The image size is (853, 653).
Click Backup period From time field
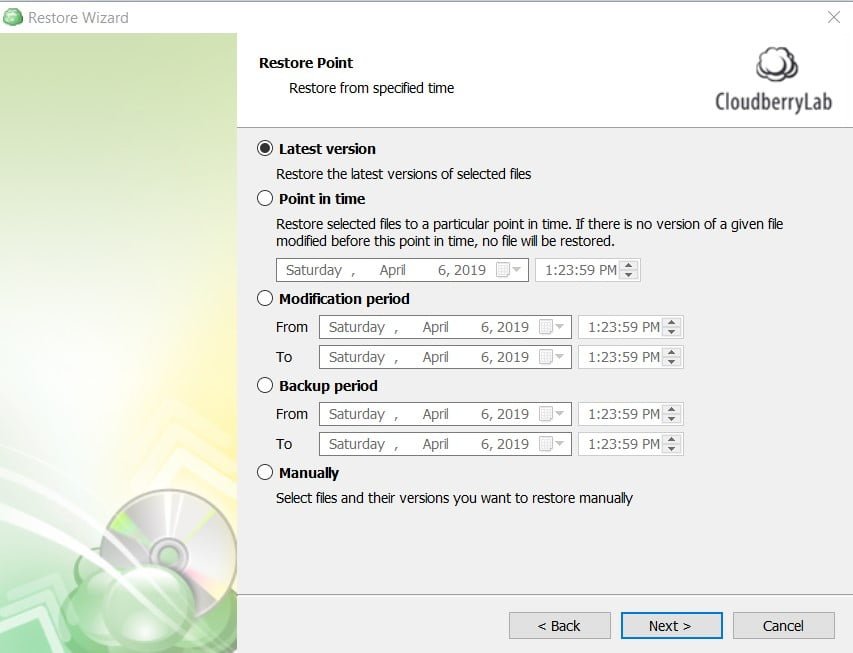point(631,414)
